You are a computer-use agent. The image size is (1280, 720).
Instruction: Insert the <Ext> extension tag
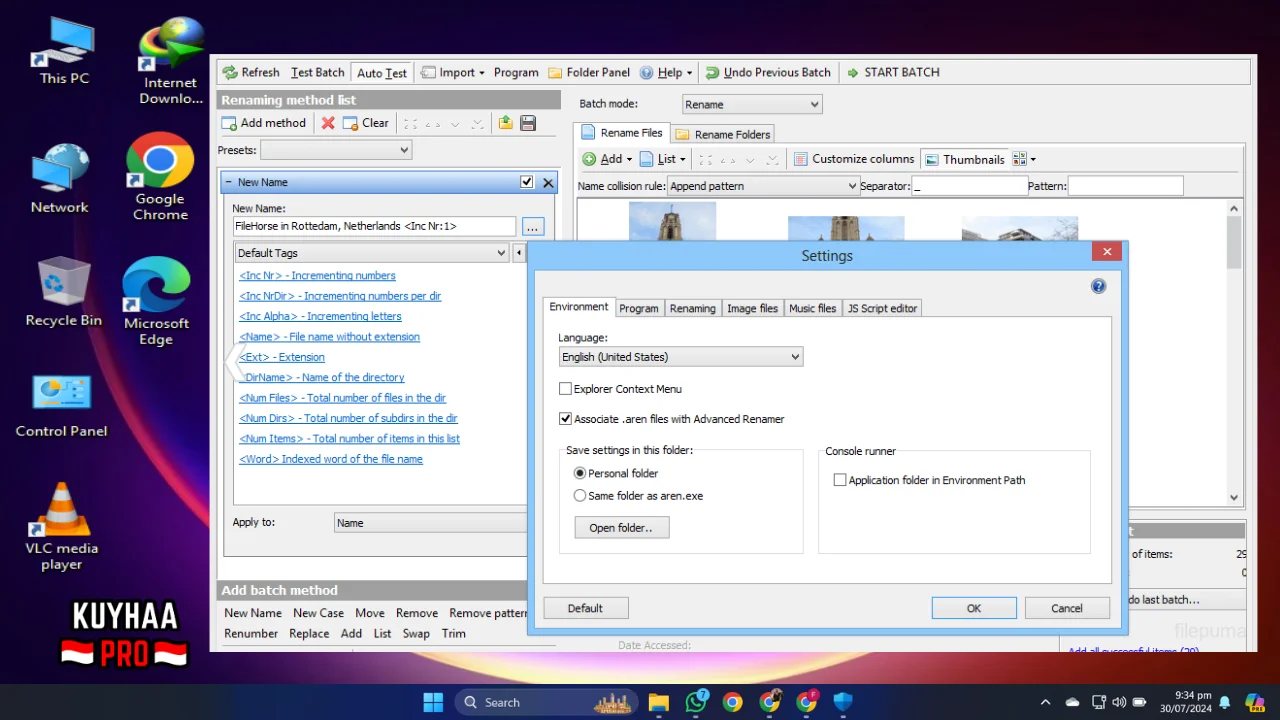tap(282, 357)
